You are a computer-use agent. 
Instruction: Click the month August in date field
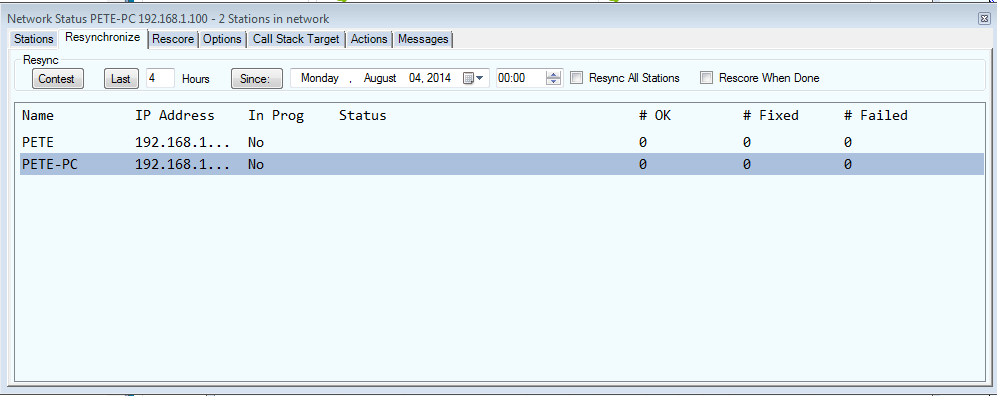click(x=380, y=78)
